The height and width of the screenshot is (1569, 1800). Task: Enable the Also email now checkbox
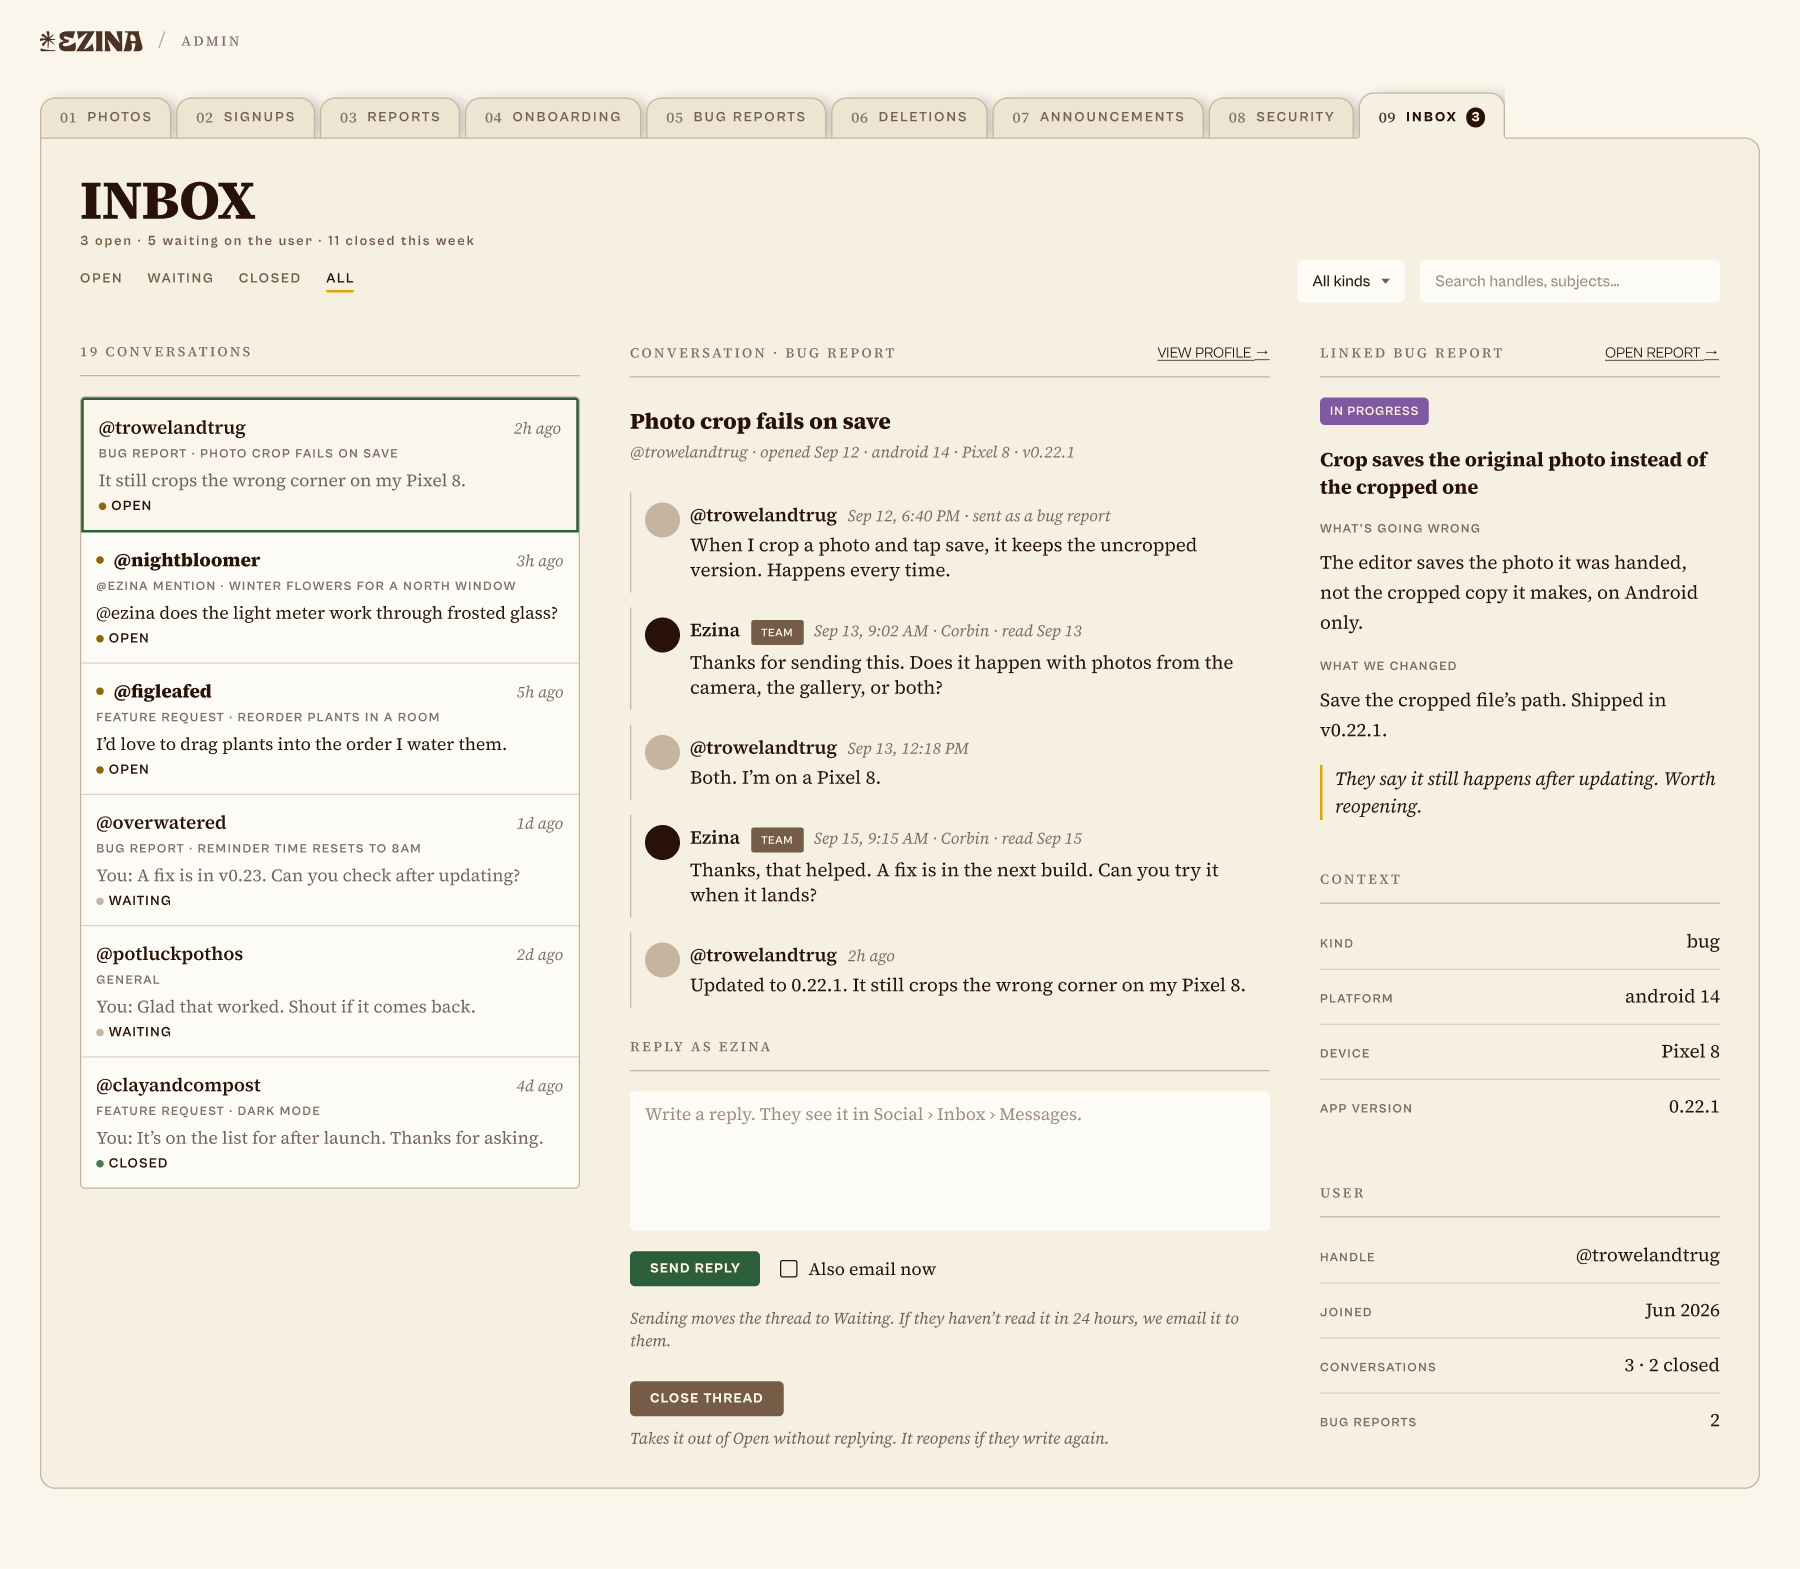click(789, 1269)
